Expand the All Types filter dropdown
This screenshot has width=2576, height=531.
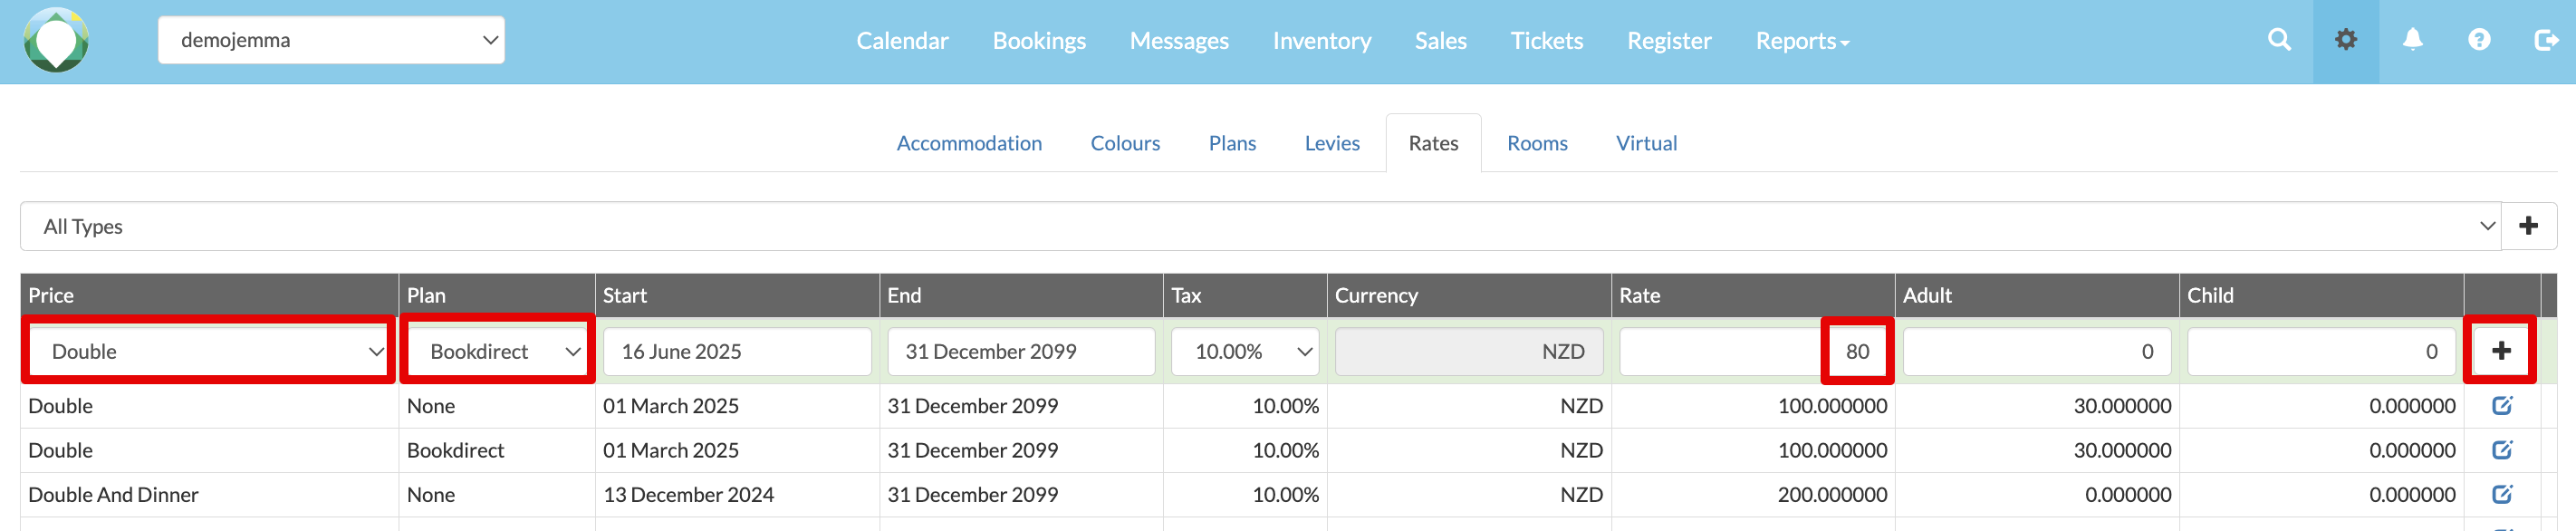[1260, 226]
